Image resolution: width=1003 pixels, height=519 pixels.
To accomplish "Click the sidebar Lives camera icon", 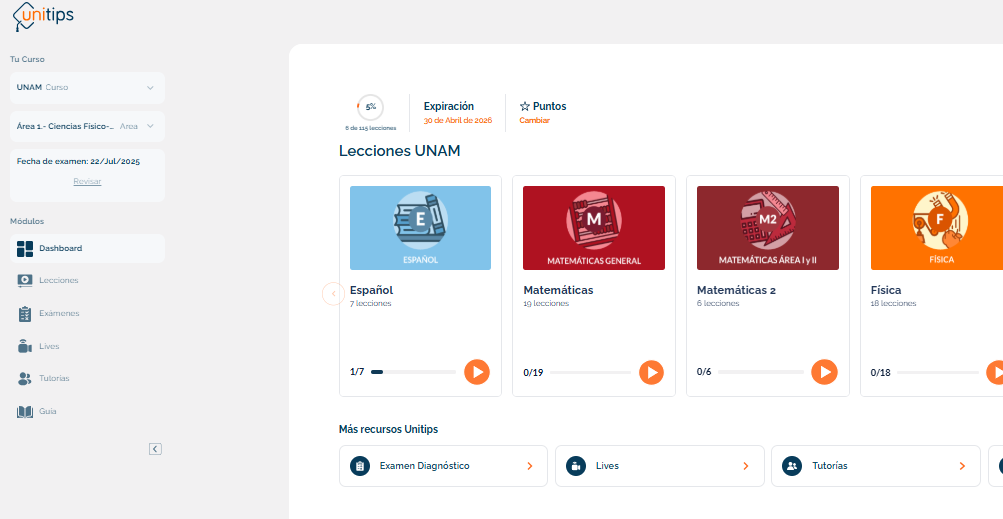I will (25, 346).
